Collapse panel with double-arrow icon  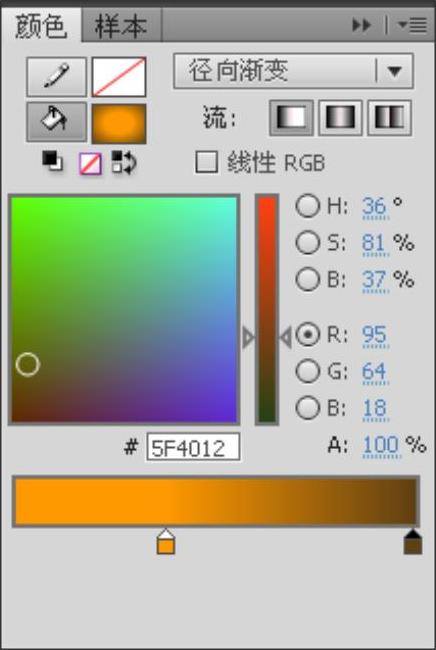[361, 26]
